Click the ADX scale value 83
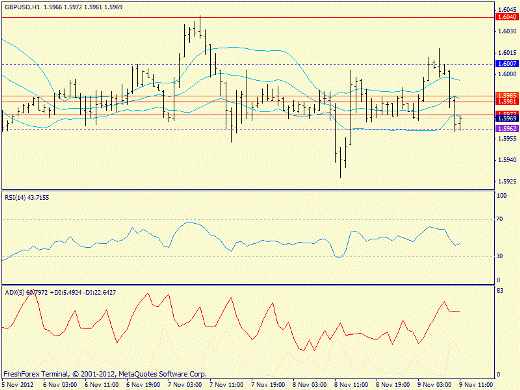Viewport: 520px width, 390px height. tap(500, 291)
